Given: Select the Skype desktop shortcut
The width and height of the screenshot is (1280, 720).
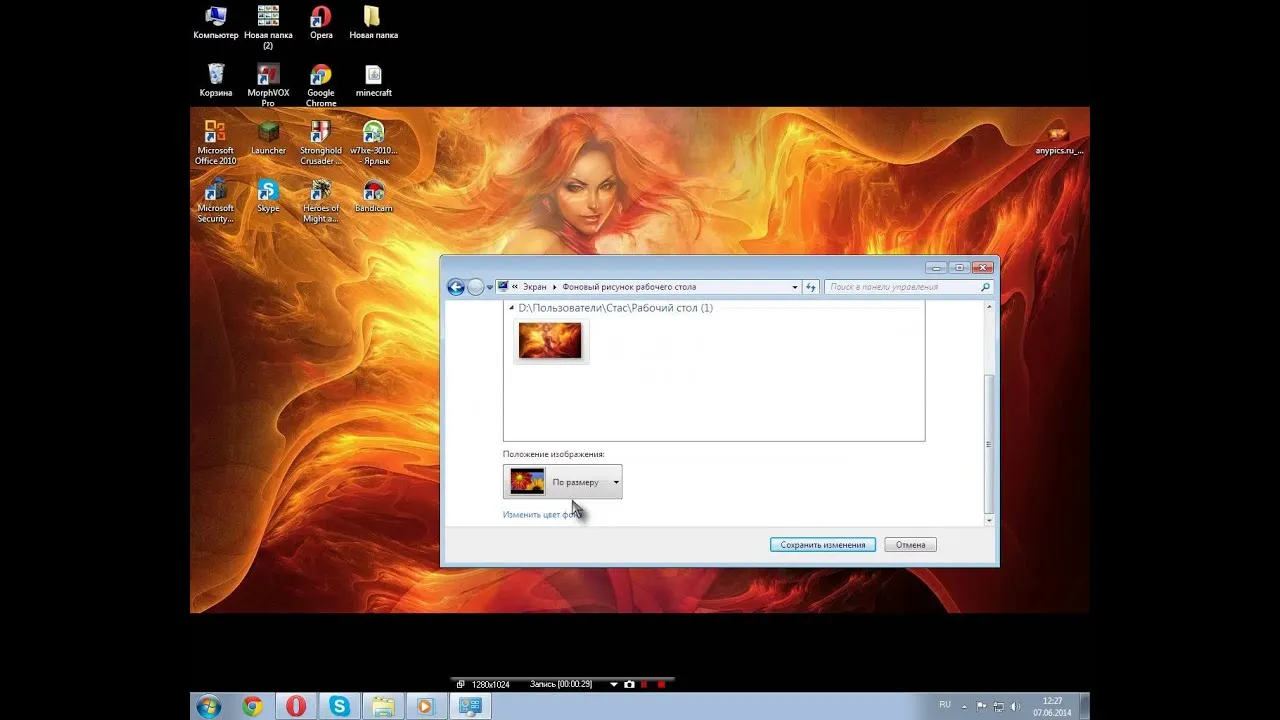Looking at the screenshot, I should pos(268,196).
